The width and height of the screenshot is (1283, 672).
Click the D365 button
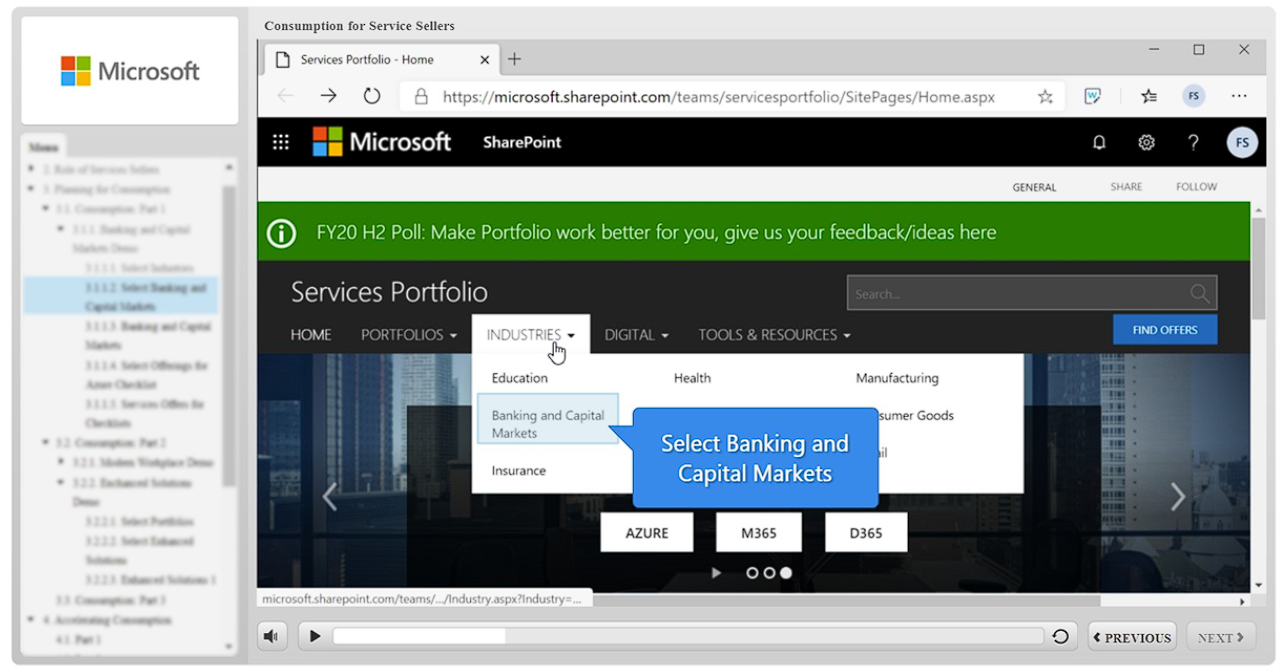pos(866,533)
